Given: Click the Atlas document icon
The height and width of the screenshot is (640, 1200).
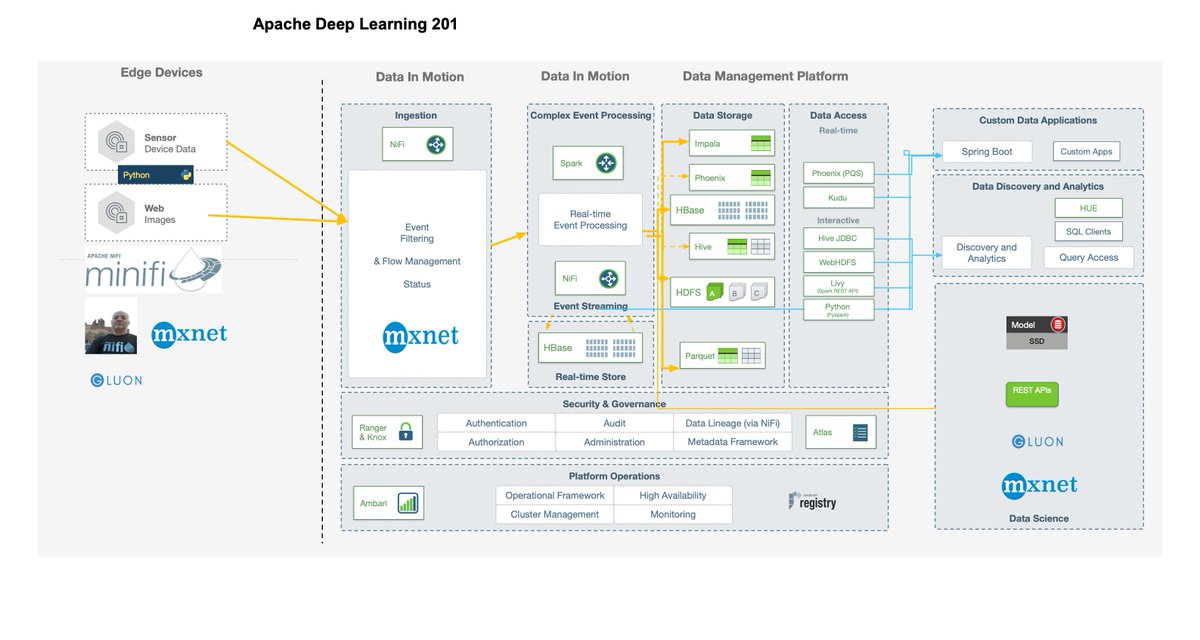Looking at the screenshot, I should (x=860, y=433).
